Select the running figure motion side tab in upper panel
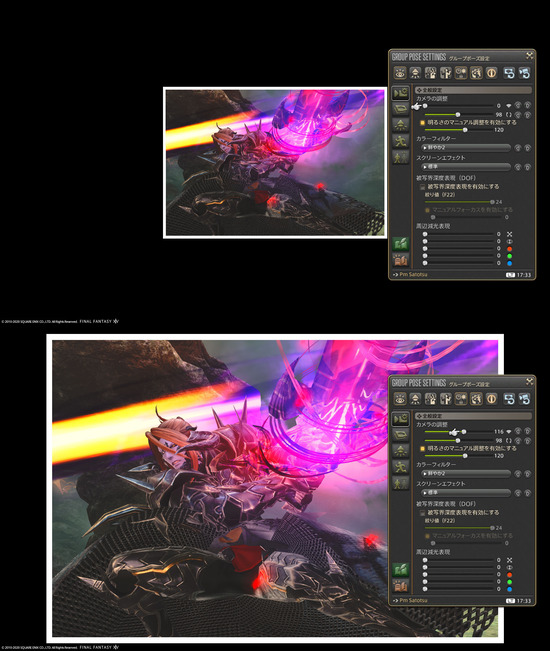This screenshot has height=651, width=550. click(401, 141)
